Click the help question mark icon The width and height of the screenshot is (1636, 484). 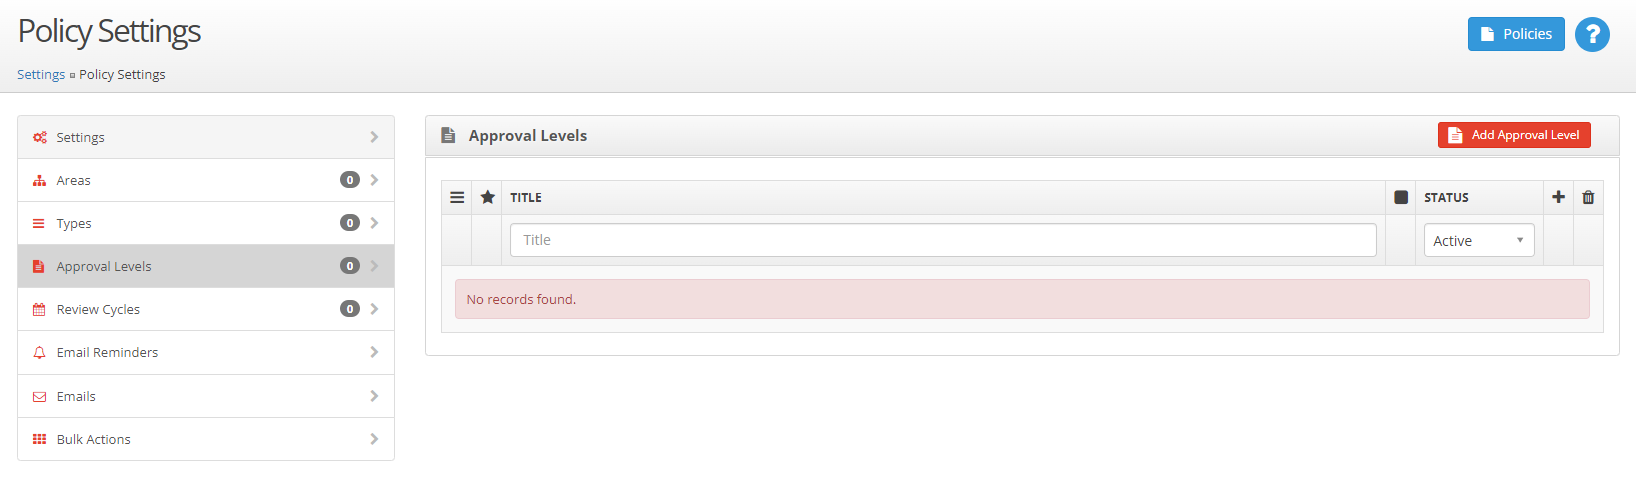[x=1592, y=35]
